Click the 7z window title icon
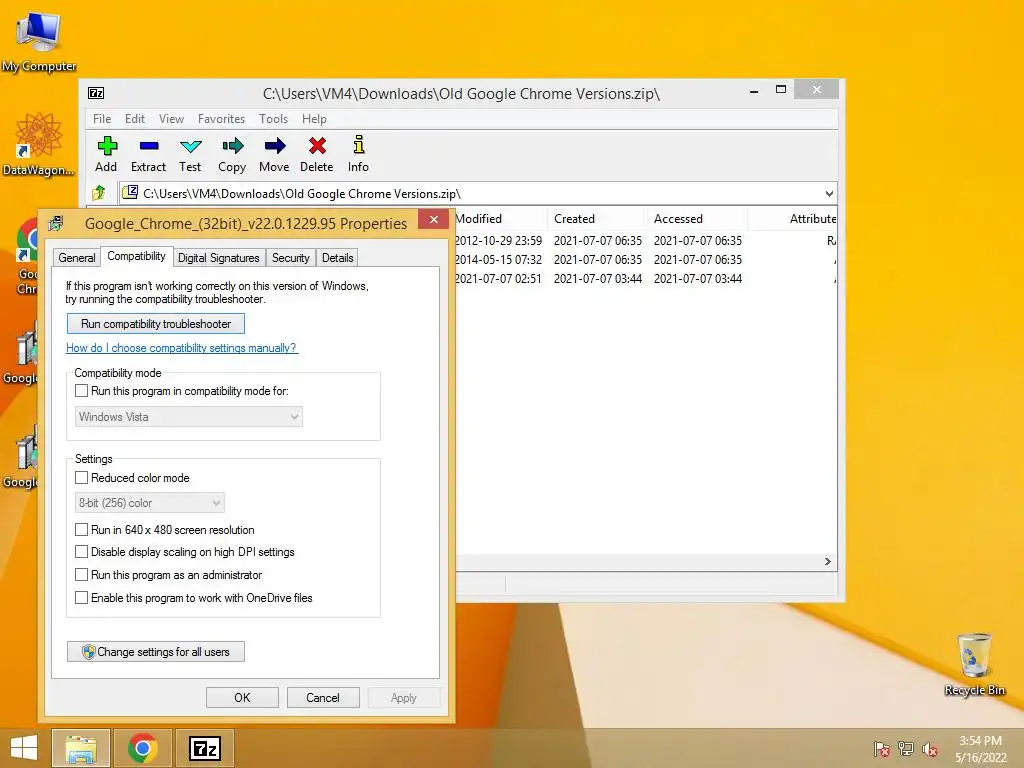The image size is (1024, 768). (x=96, y=93)
